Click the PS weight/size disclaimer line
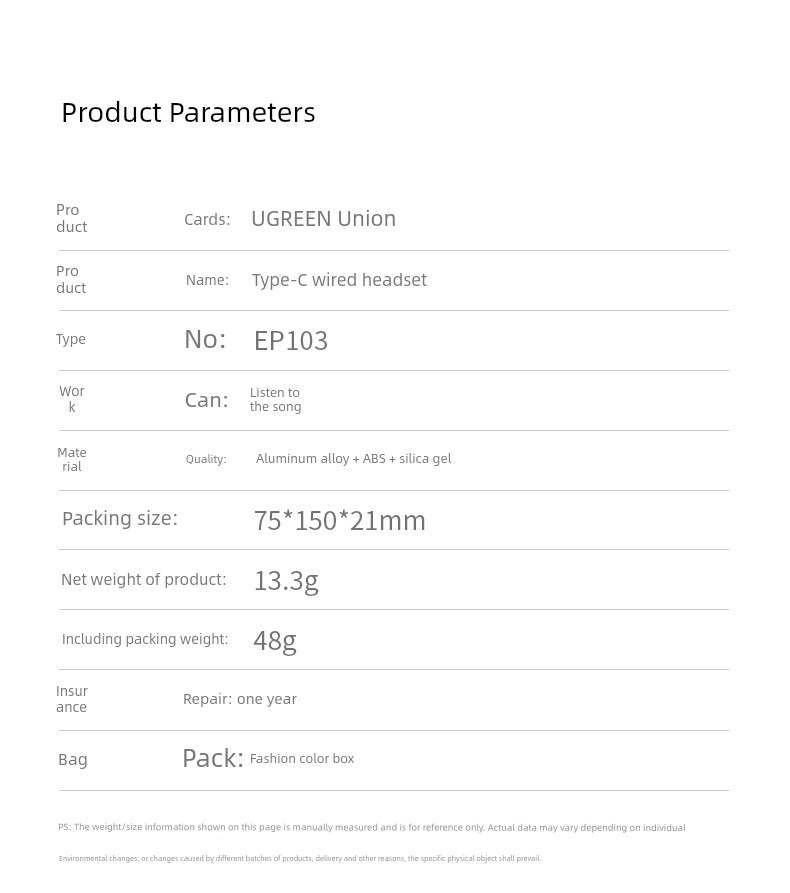 pos(372,828)
